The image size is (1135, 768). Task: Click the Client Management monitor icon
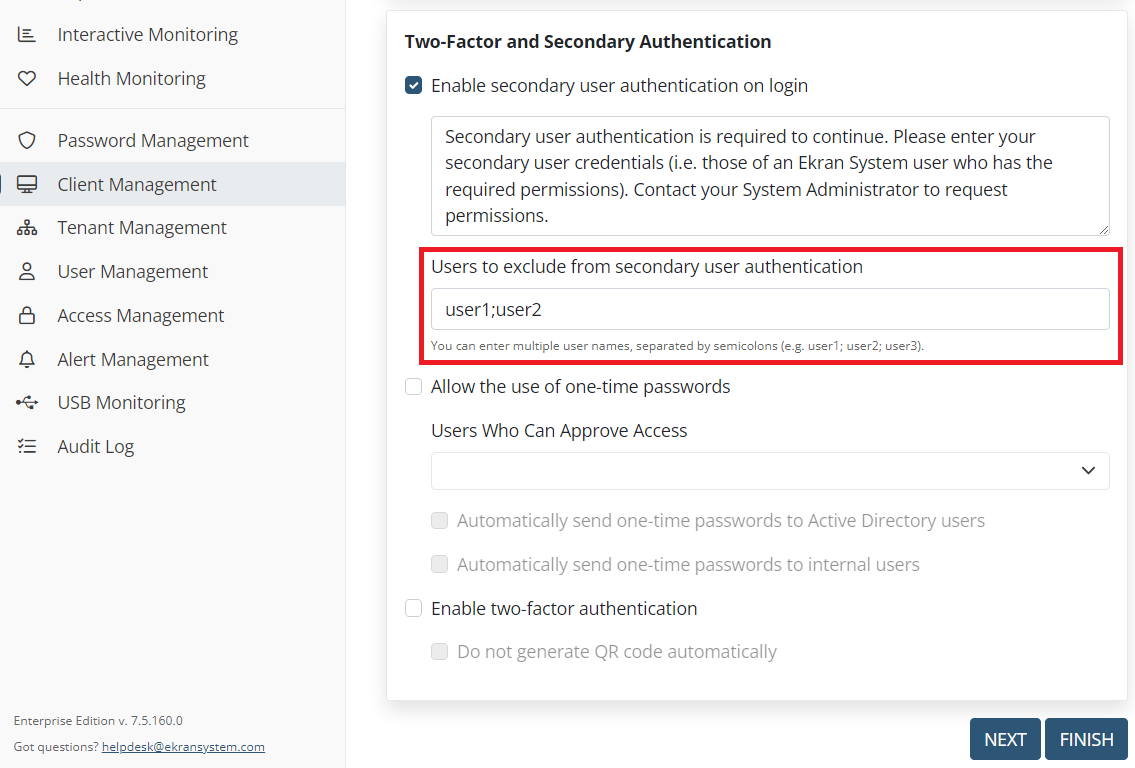[x=27, y=185]
